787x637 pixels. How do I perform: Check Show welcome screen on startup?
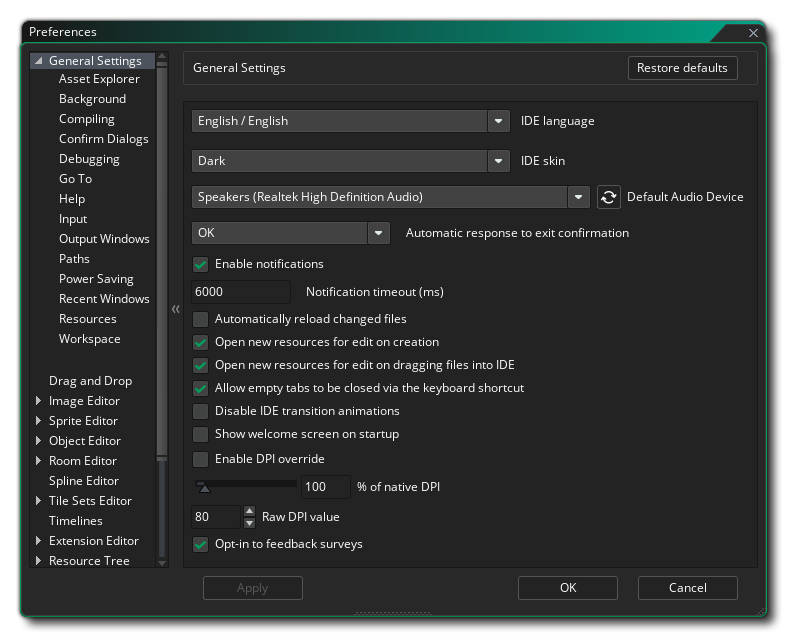click(200, 434)
